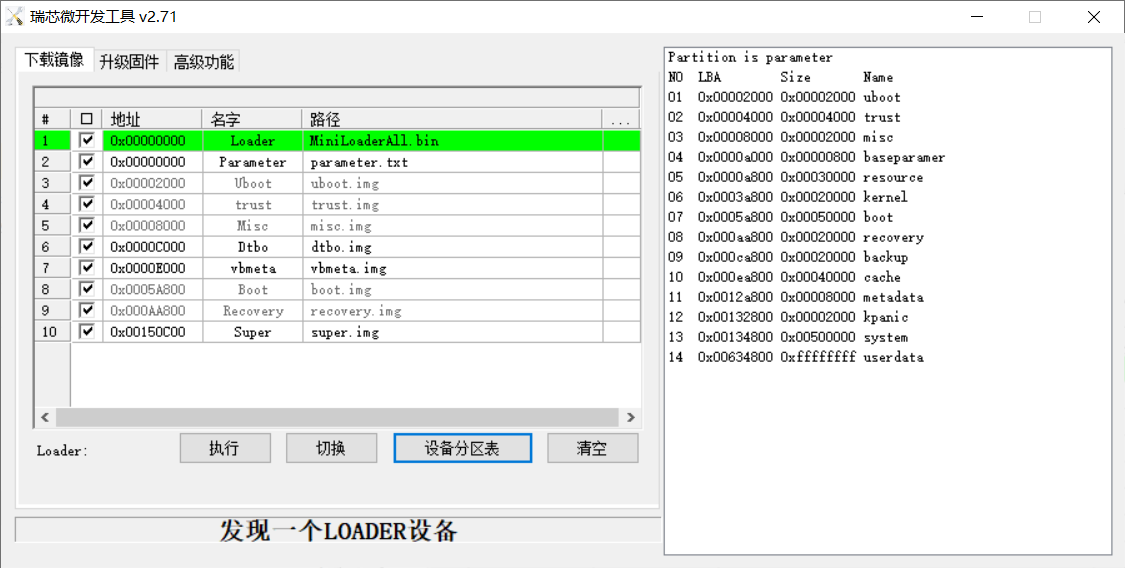Select the recovery.img path cell

tap(452, 311)
